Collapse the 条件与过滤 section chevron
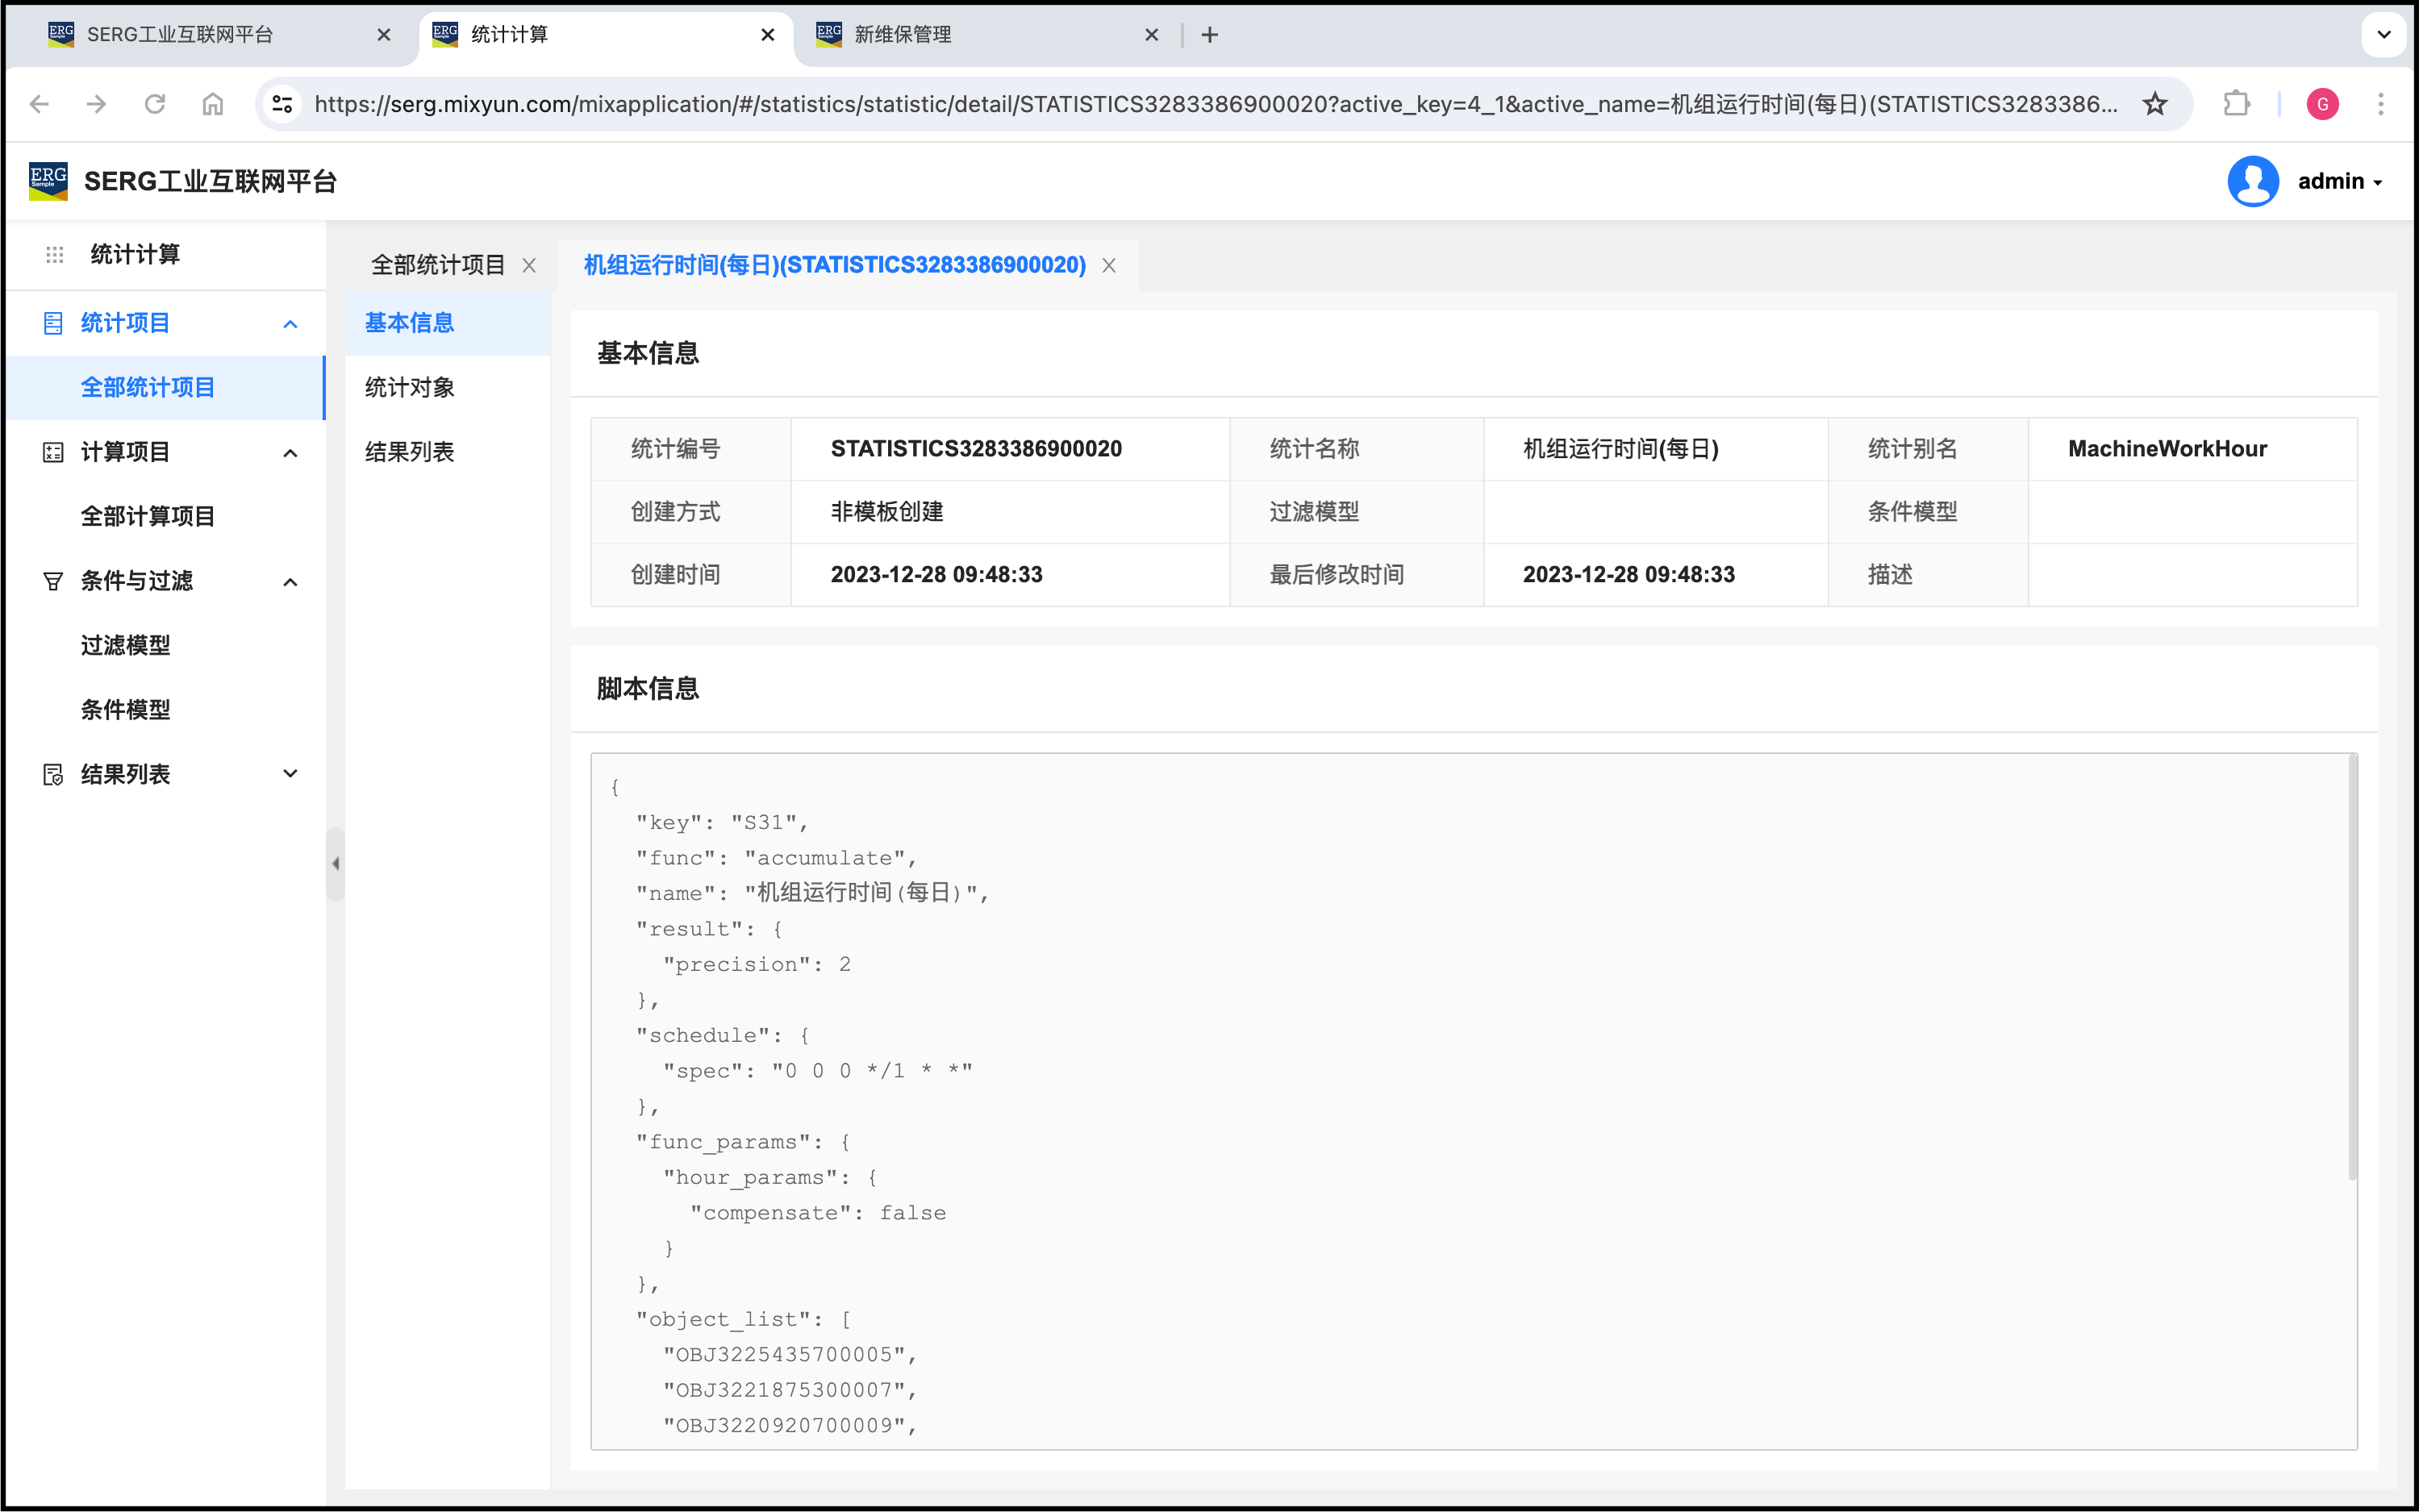 [x=290, y=582]
